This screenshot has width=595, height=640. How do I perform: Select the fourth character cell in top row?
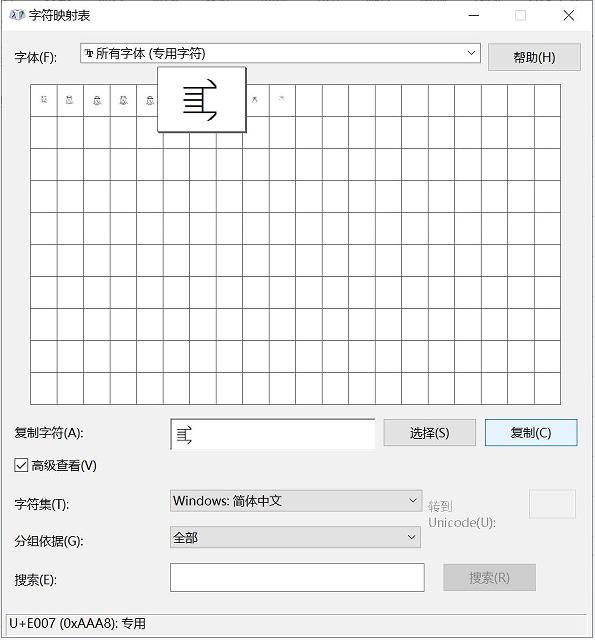123,100
